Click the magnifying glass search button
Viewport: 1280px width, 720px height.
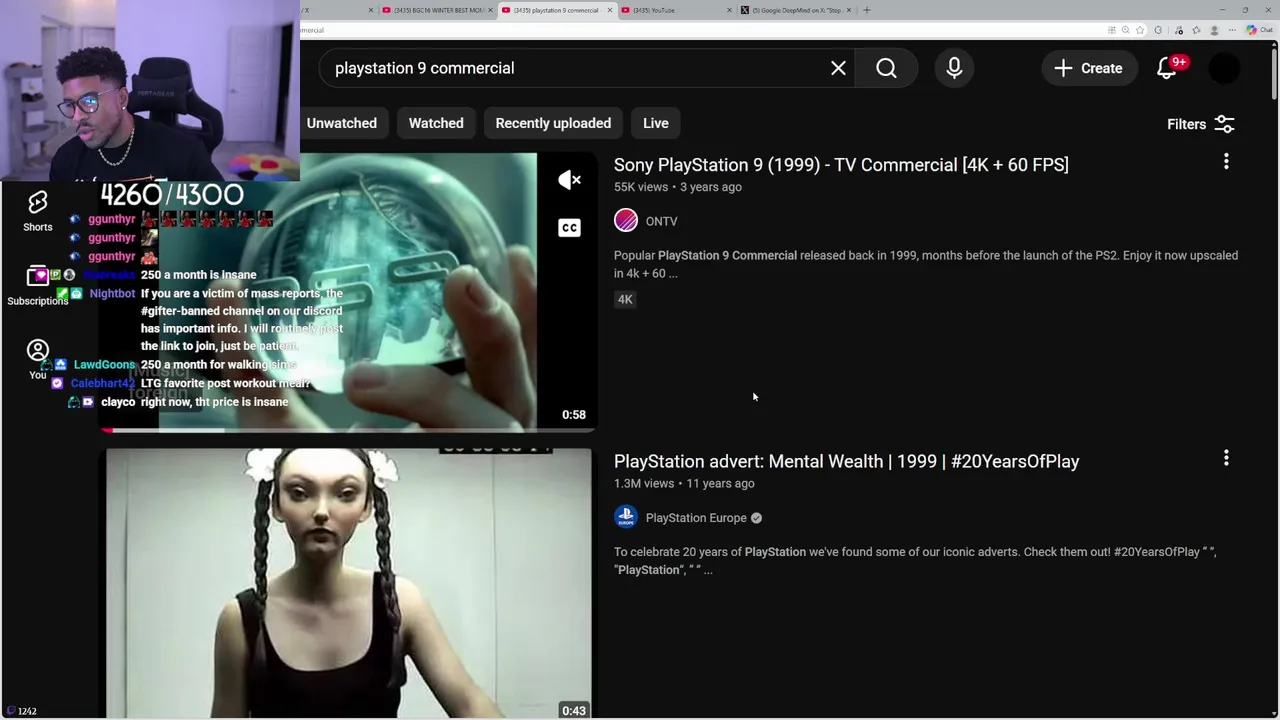[x=886, y=68]
